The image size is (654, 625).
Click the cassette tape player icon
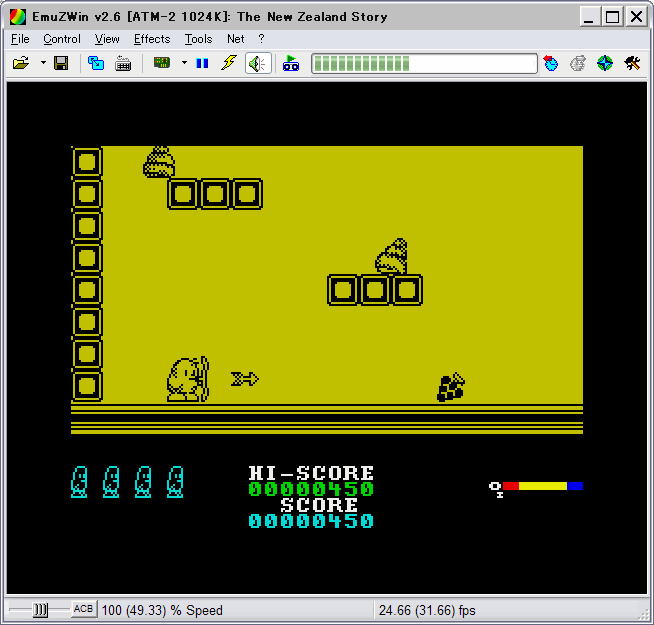290,63
